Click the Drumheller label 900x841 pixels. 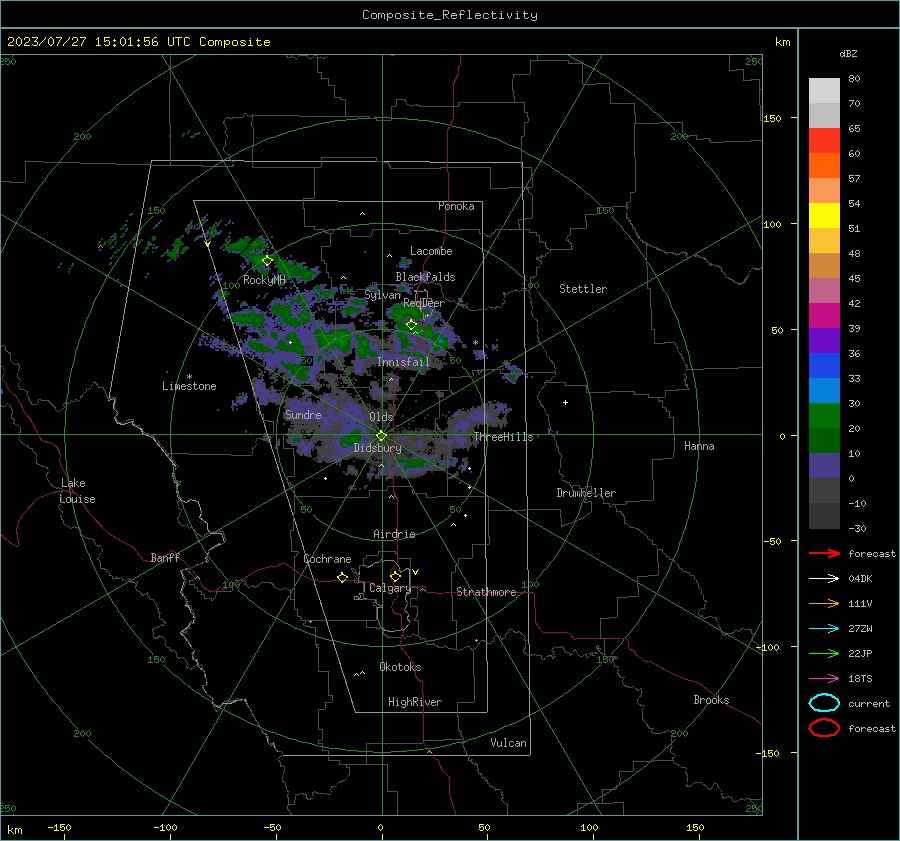pyautogui.click(x=586, y=493)
